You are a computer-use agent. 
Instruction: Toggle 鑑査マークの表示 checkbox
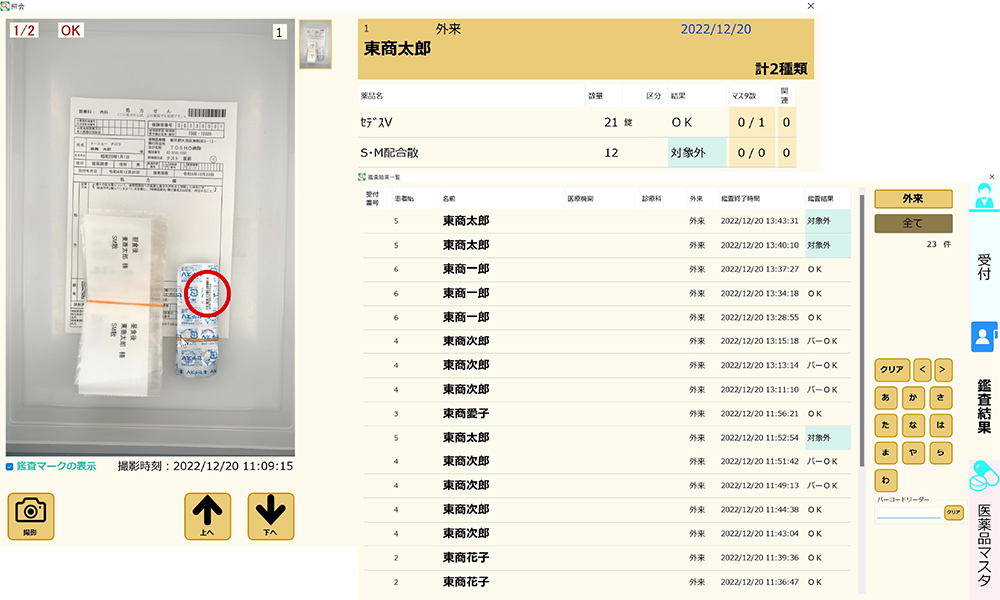[10, 467]
